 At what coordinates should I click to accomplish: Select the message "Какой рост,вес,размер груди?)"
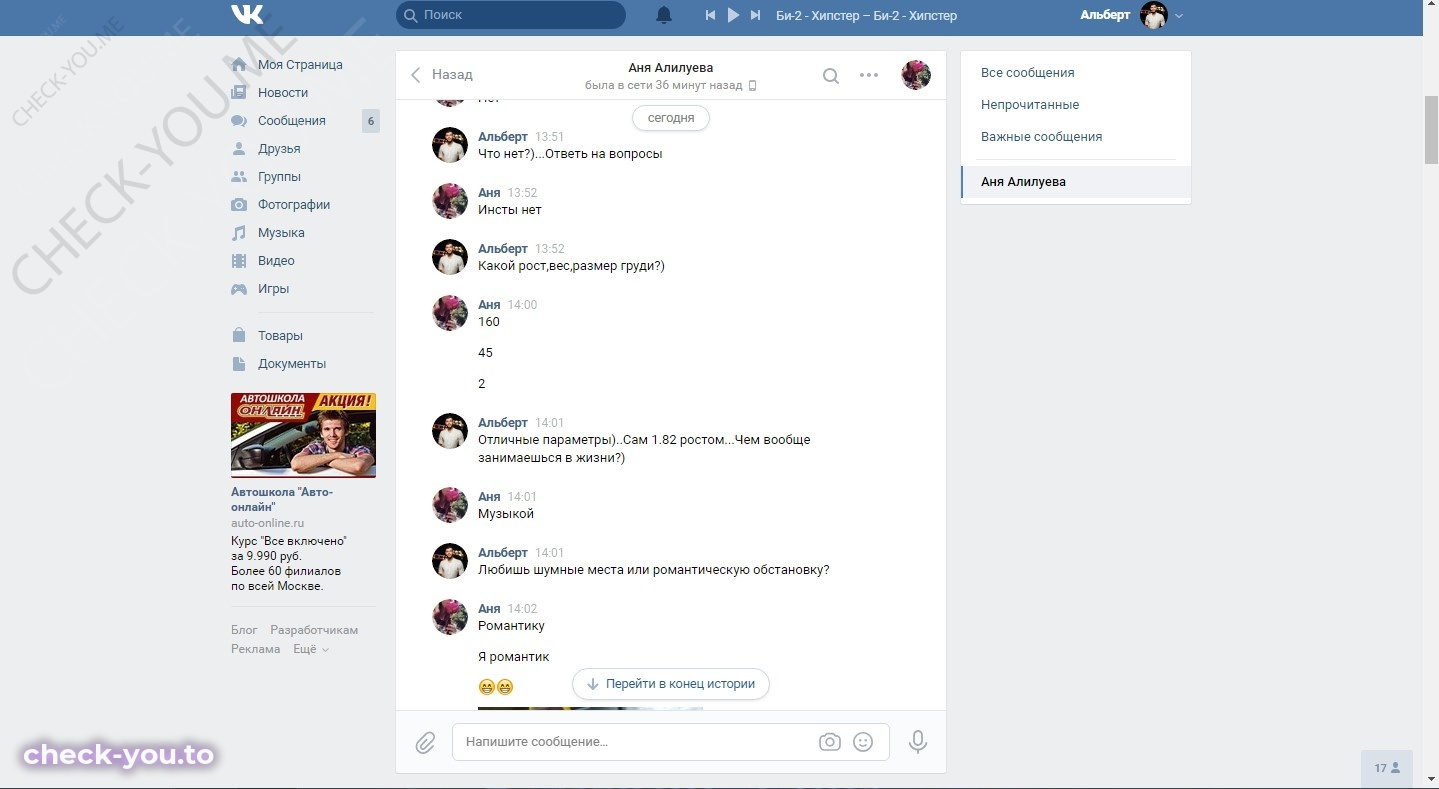click(571, 266)
